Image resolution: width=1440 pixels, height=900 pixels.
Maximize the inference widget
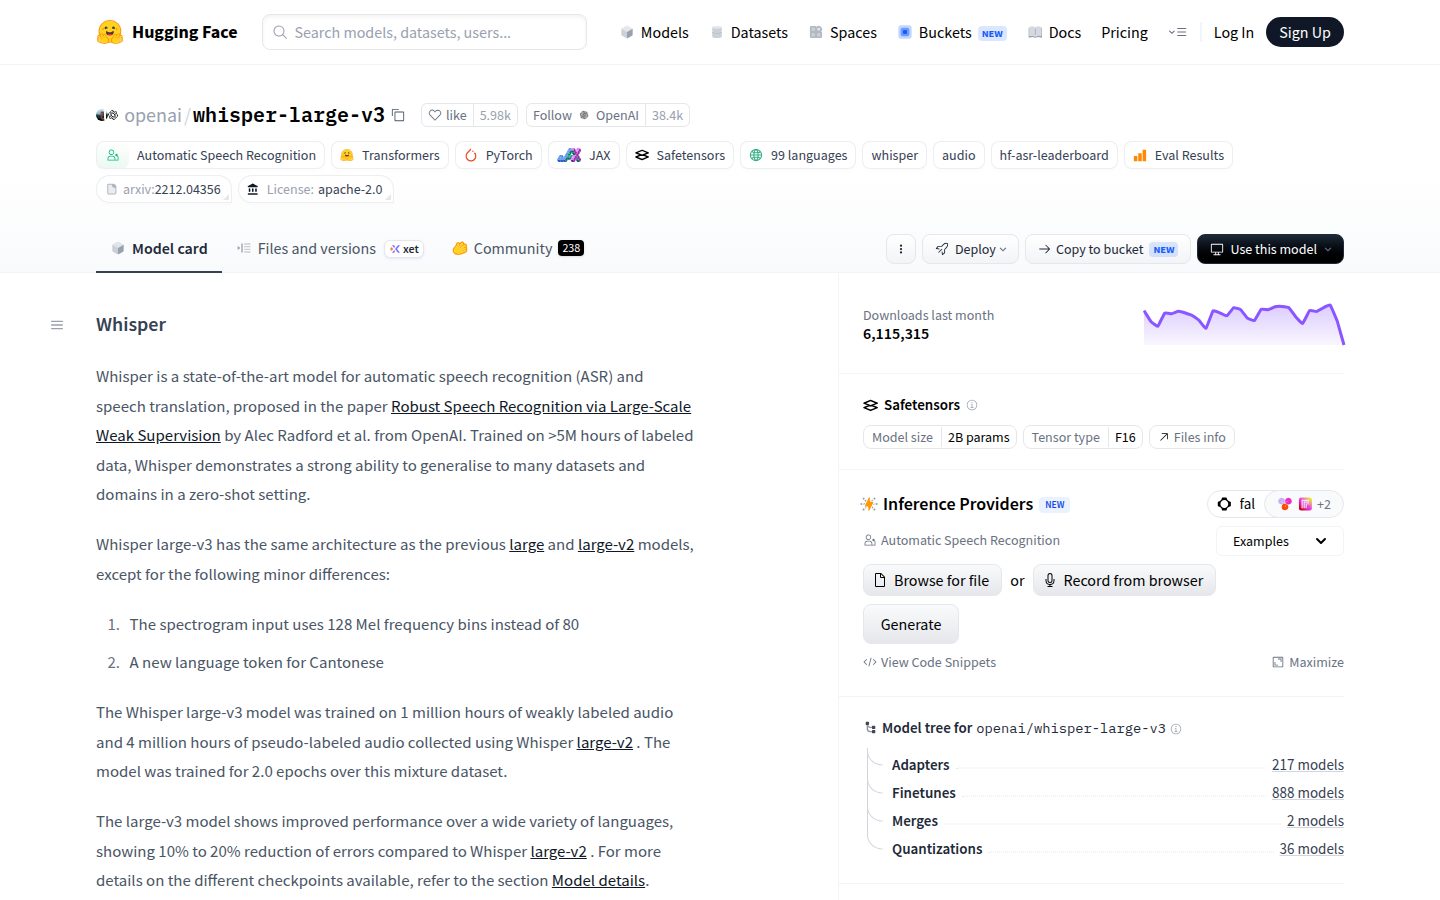(1307, 662)
